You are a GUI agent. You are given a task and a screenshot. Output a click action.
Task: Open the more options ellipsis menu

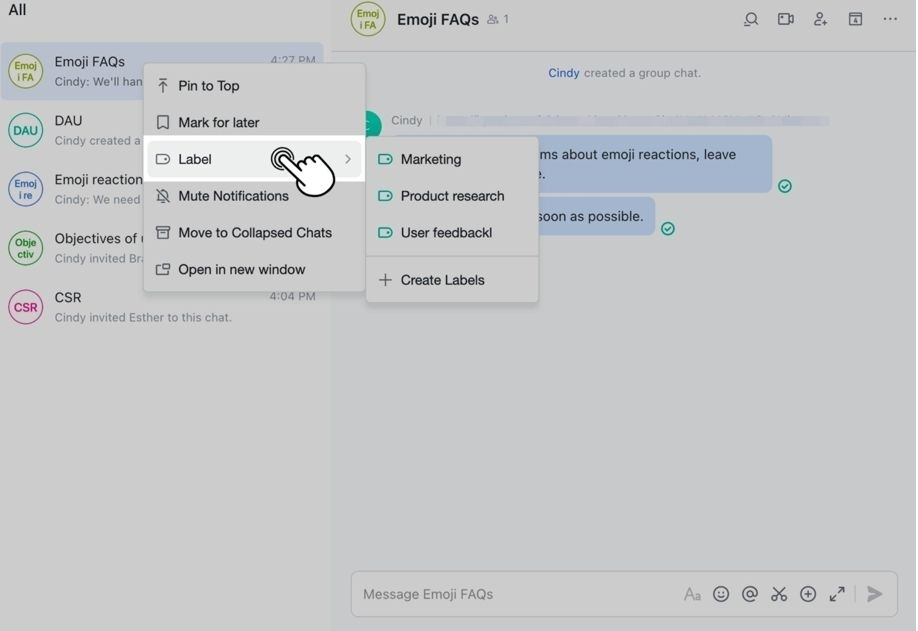point(890,19)
